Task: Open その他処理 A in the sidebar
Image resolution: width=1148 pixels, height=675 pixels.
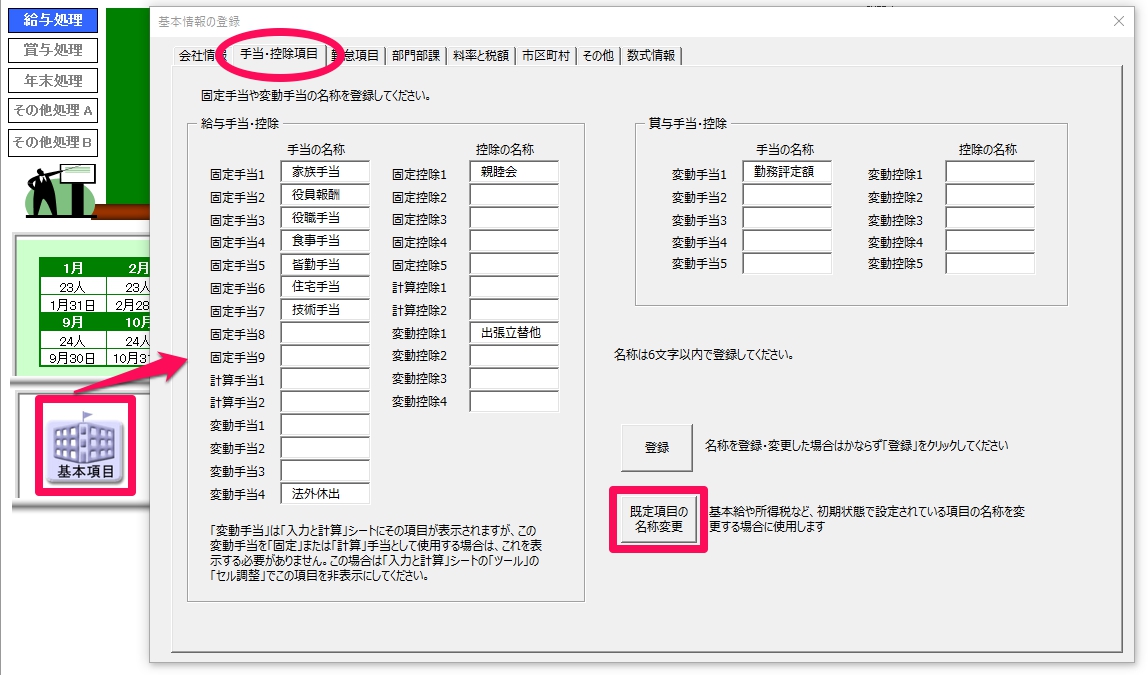Action: (53, 111)
